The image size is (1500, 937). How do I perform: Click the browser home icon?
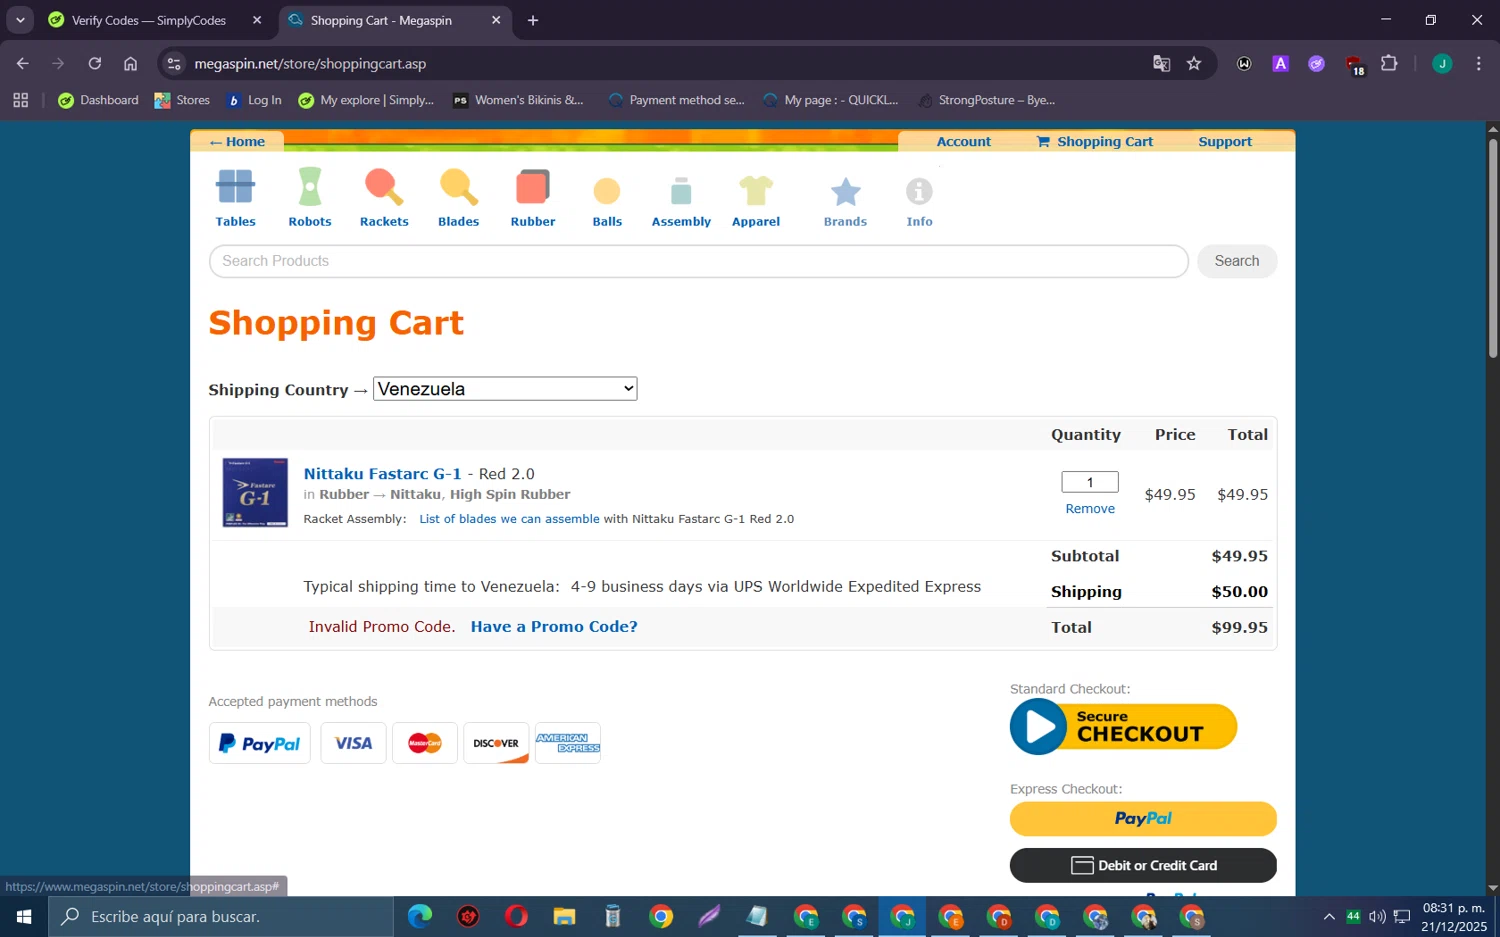130,63
